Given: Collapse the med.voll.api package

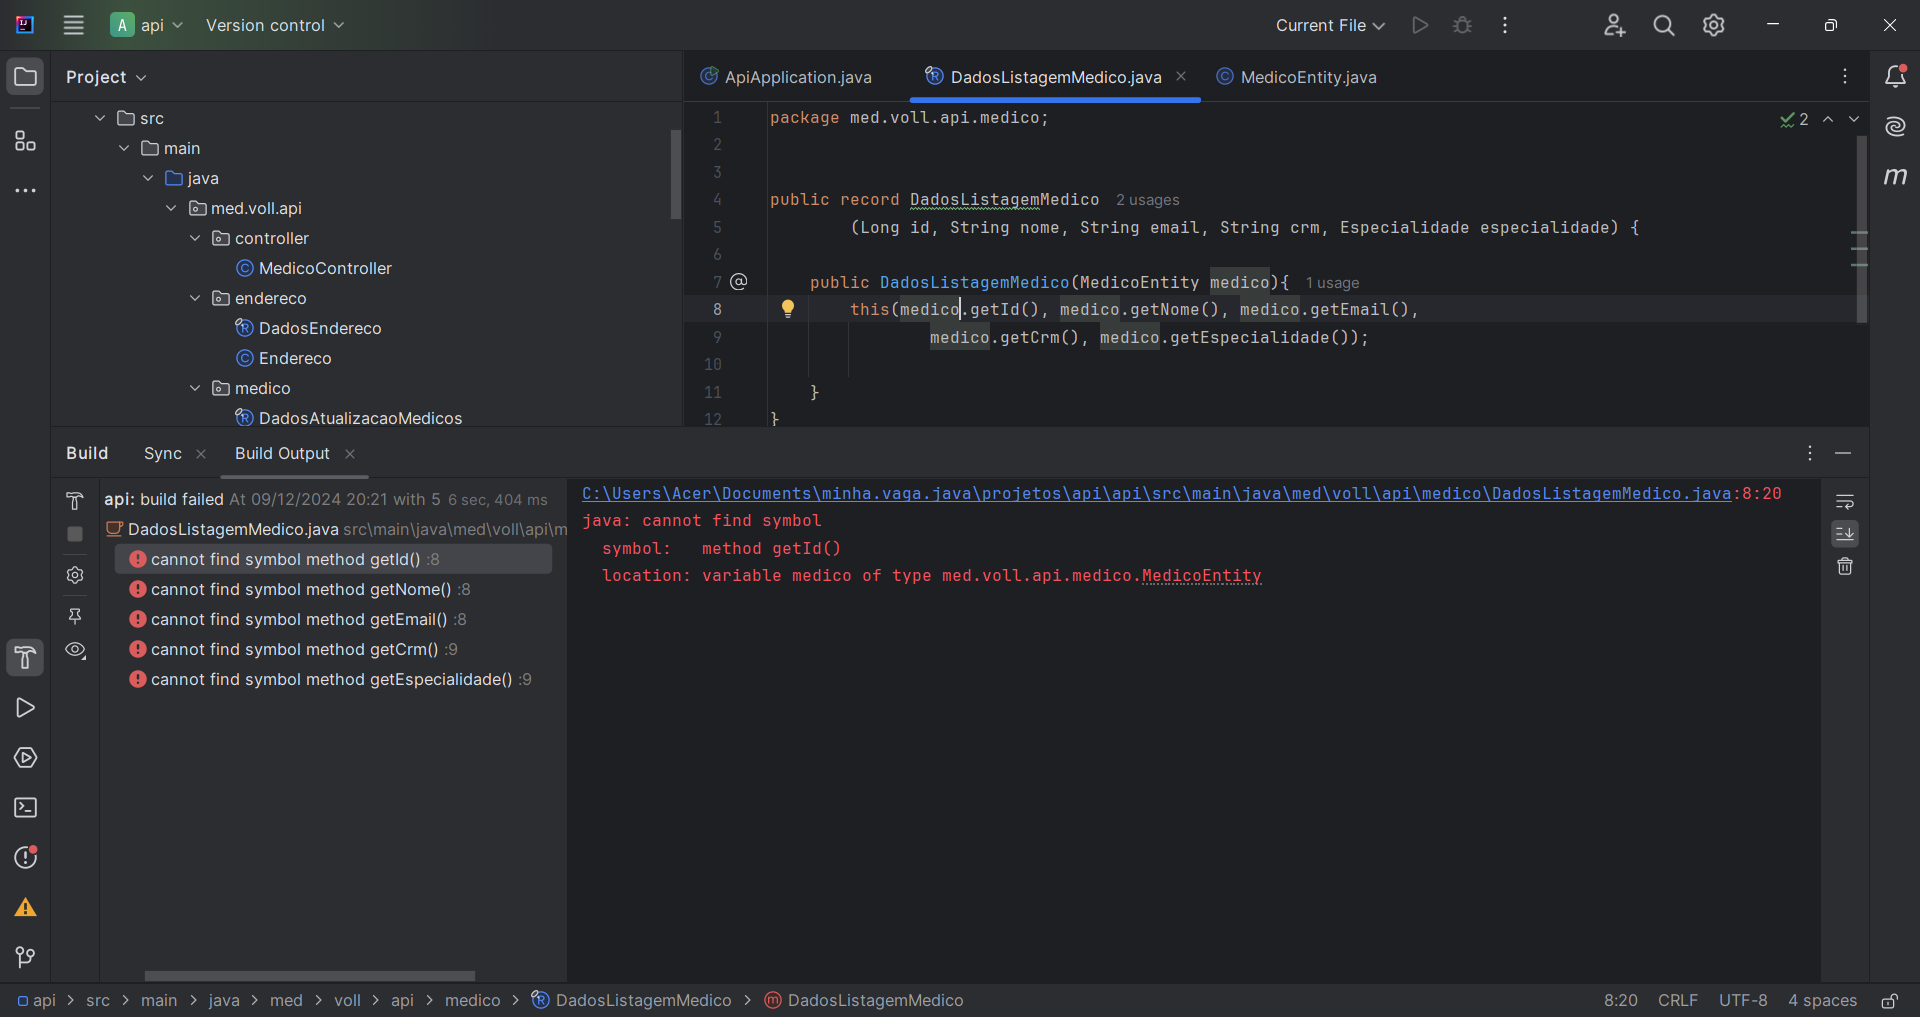Looking at the screenshot, I should pos(172,208).
